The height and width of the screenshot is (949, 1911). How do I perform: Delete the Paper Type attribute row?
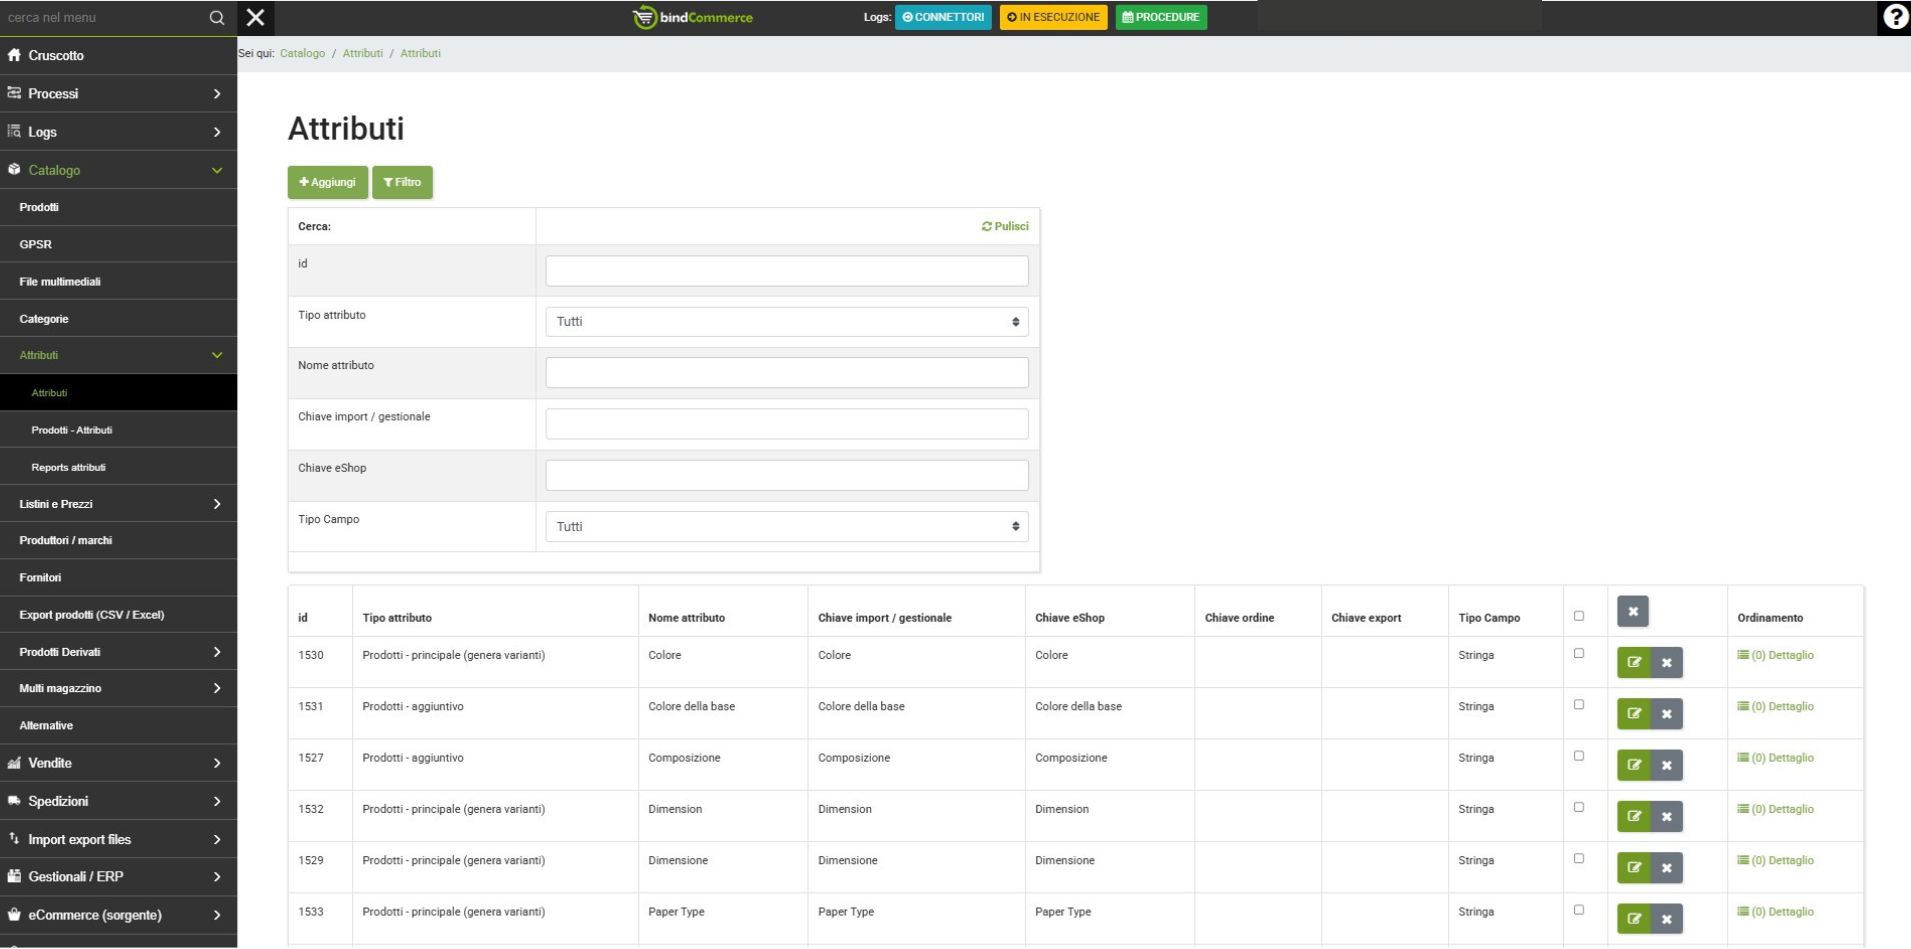pos(1666,919)
